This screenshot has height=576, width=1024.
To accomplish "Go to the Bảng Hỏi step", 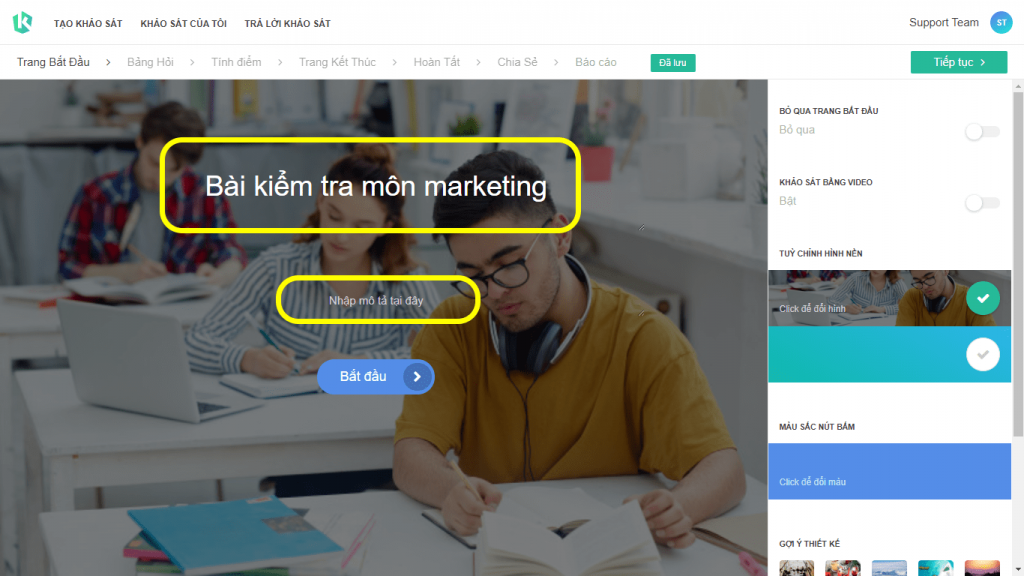I will [x=150, y=62].
